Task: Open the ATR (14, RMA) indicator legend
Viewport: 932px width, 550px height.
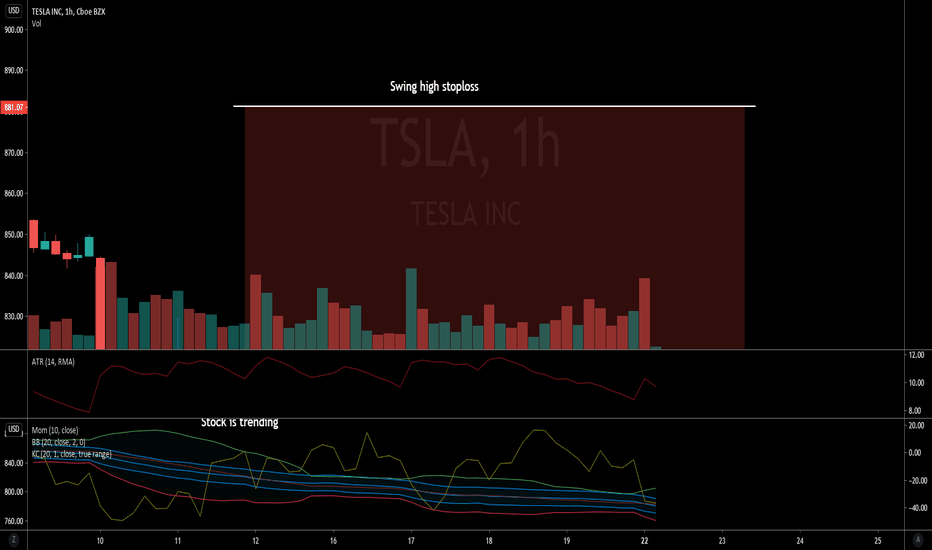Action: point(53,362)
